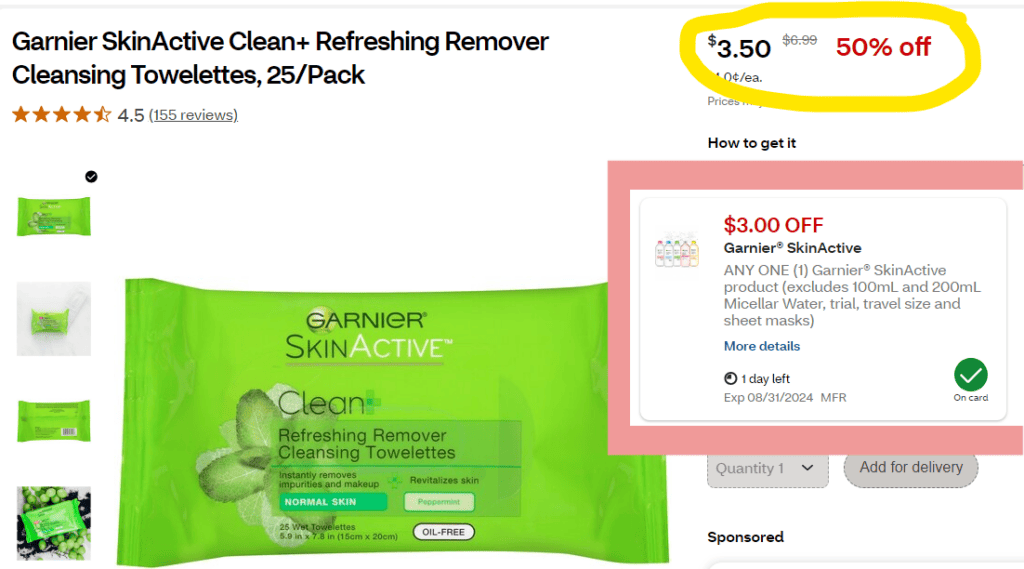Image resolution: width=1024 pixels, height=569 pixels.
Task: Select the first front-package thumbnail
Action: click(x=54, y=216)
